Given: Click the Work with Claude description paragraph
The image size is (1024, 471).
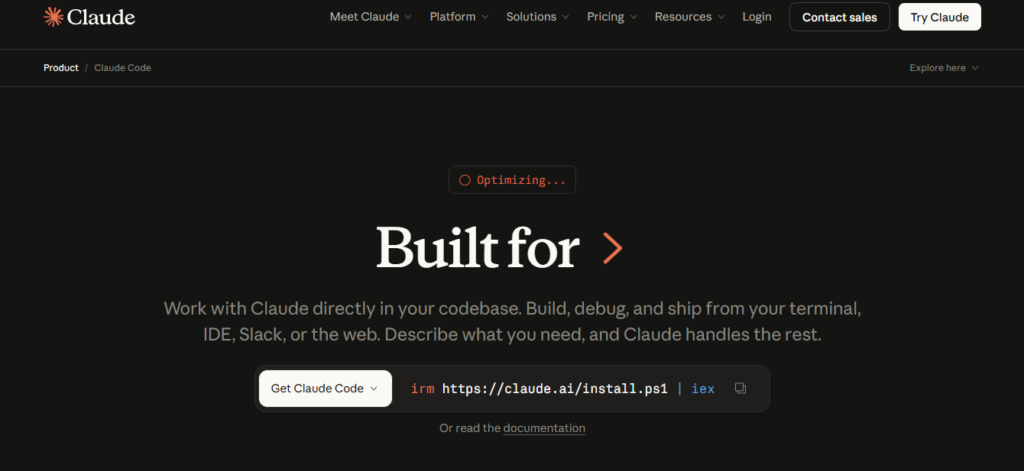Looking at the screenshot, I should [512, 321].
